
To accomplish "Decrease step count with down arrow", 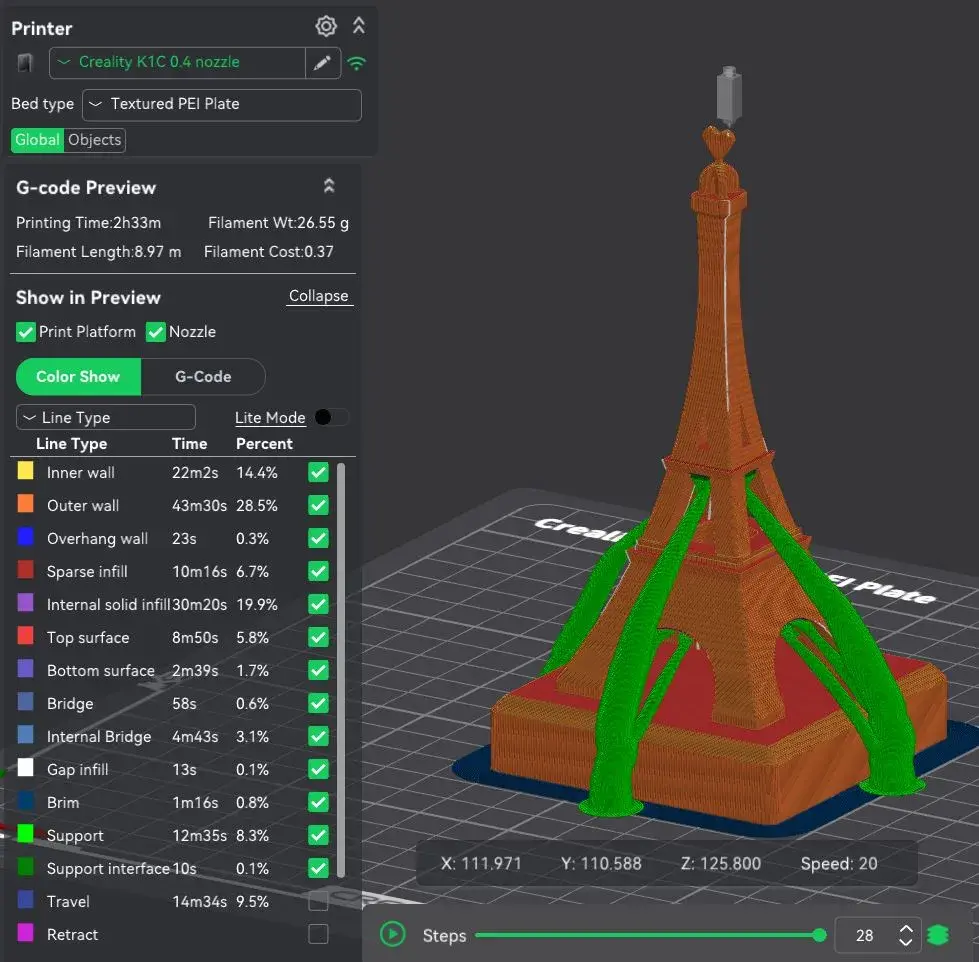I will [906, 942].
